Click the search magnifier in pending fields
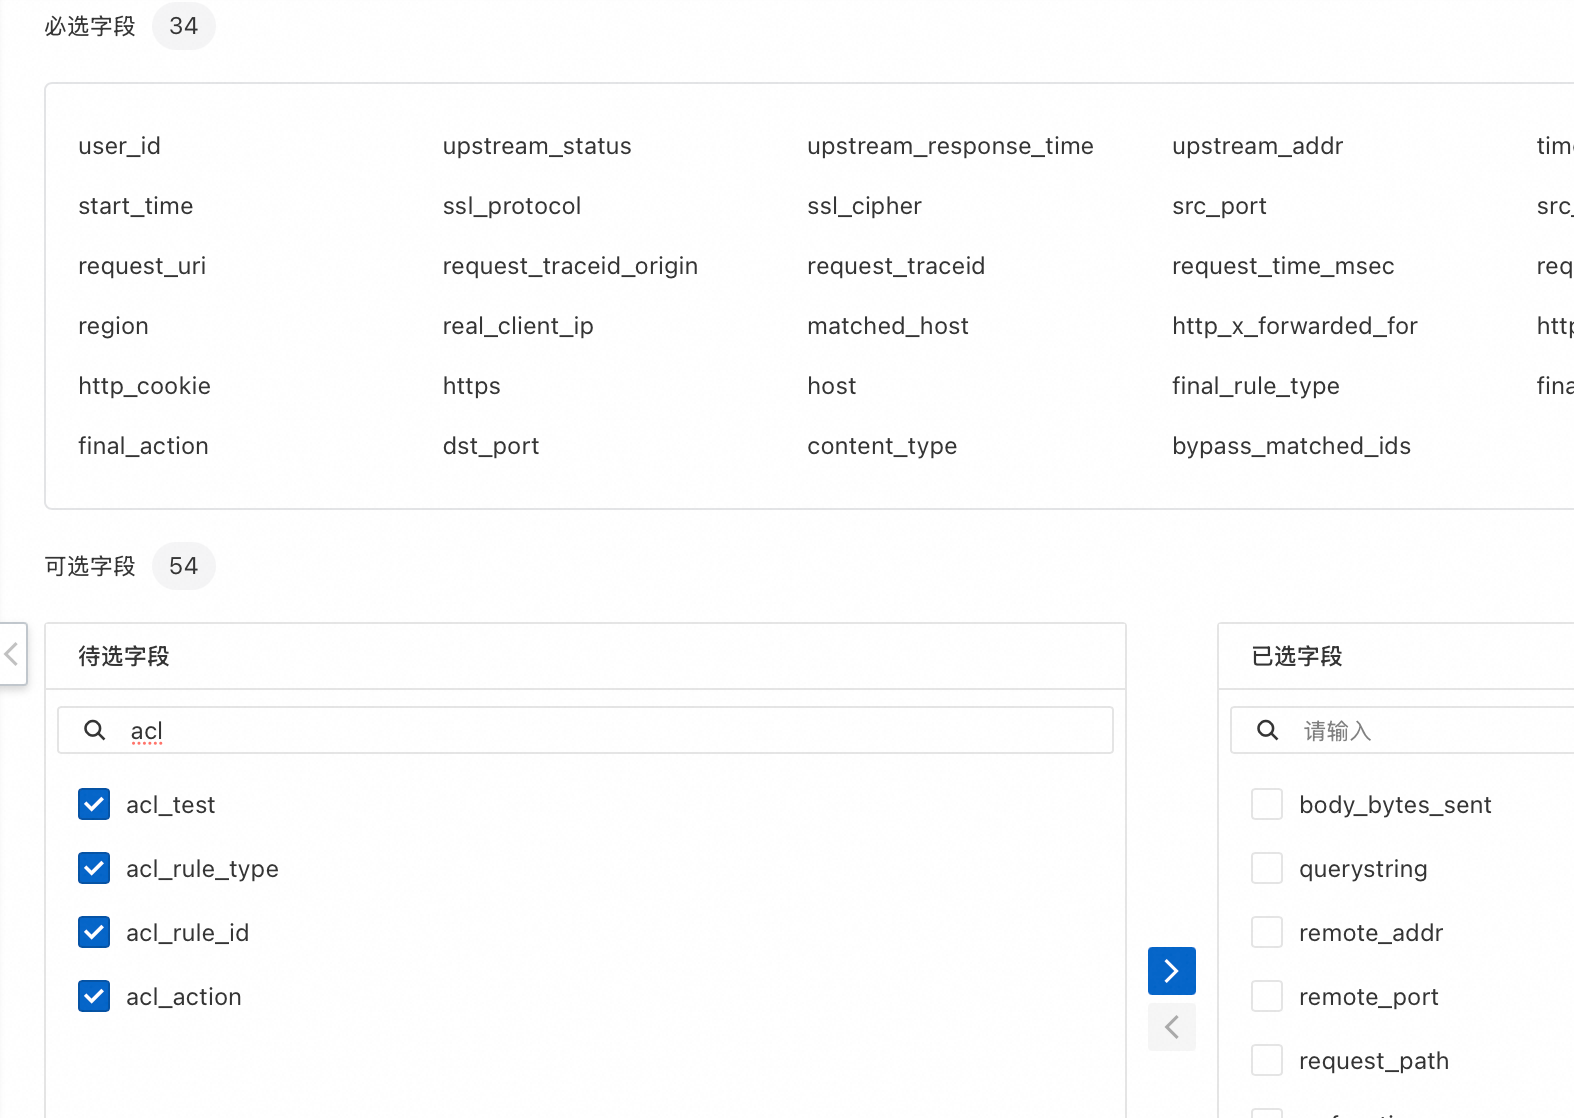1574x1118 pixels. click(95, 730)
